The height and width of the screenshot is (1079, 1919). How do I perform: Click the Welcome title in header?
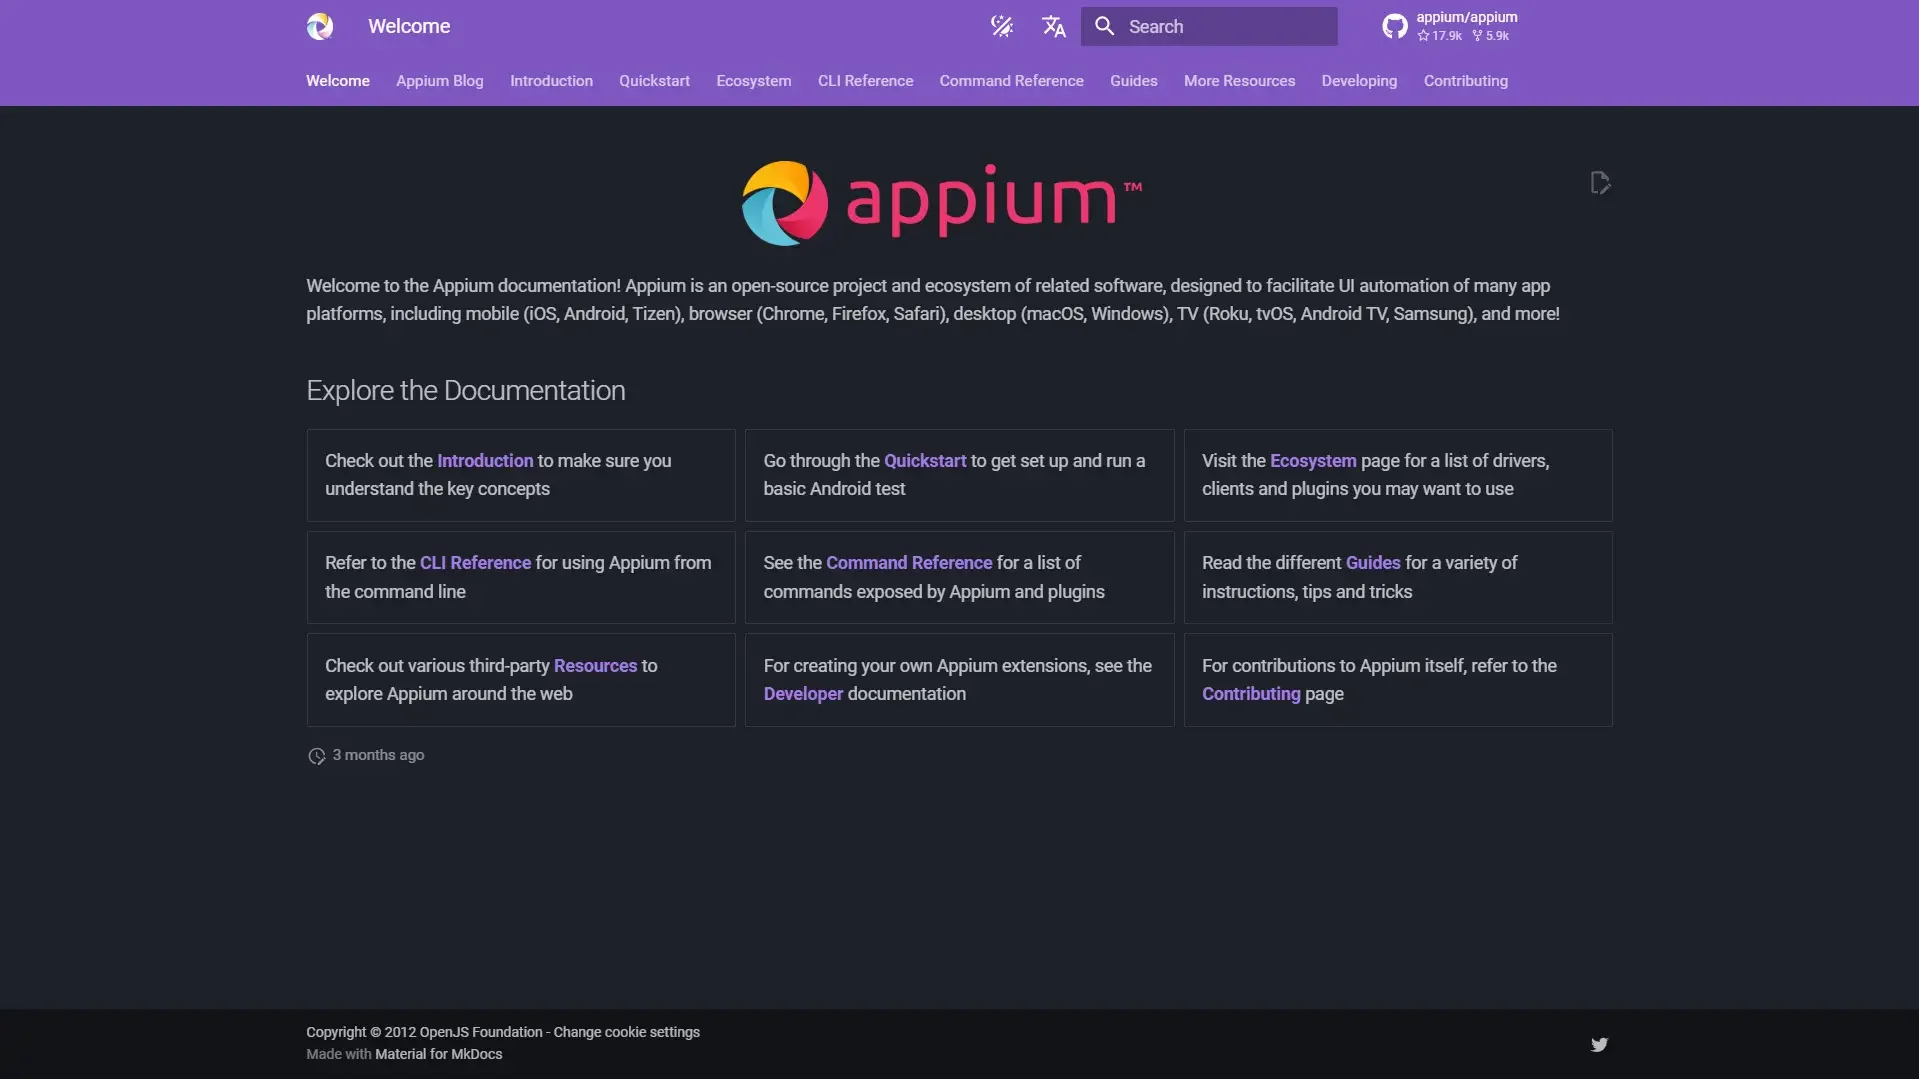click(409, 26)
